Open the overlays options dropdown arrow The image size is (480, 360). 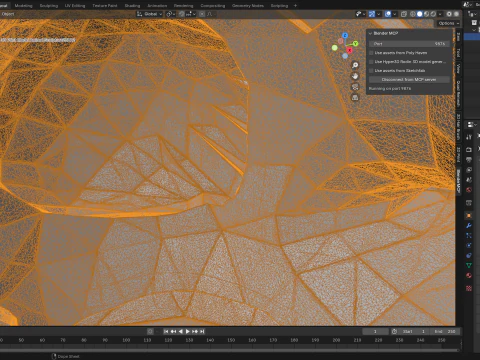tap(395, 14)
